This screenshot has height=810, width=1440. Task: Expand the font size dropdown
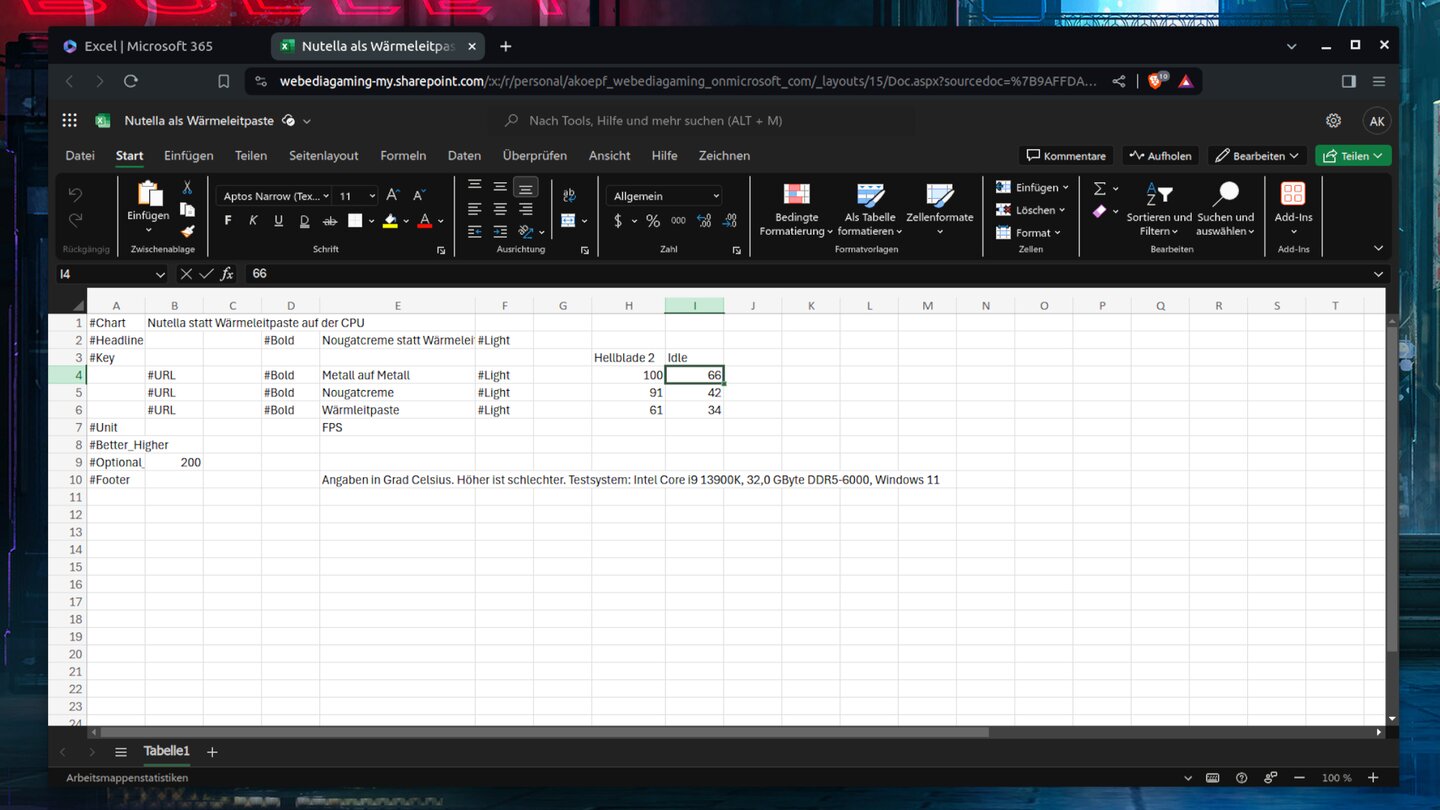pos(372,196)
